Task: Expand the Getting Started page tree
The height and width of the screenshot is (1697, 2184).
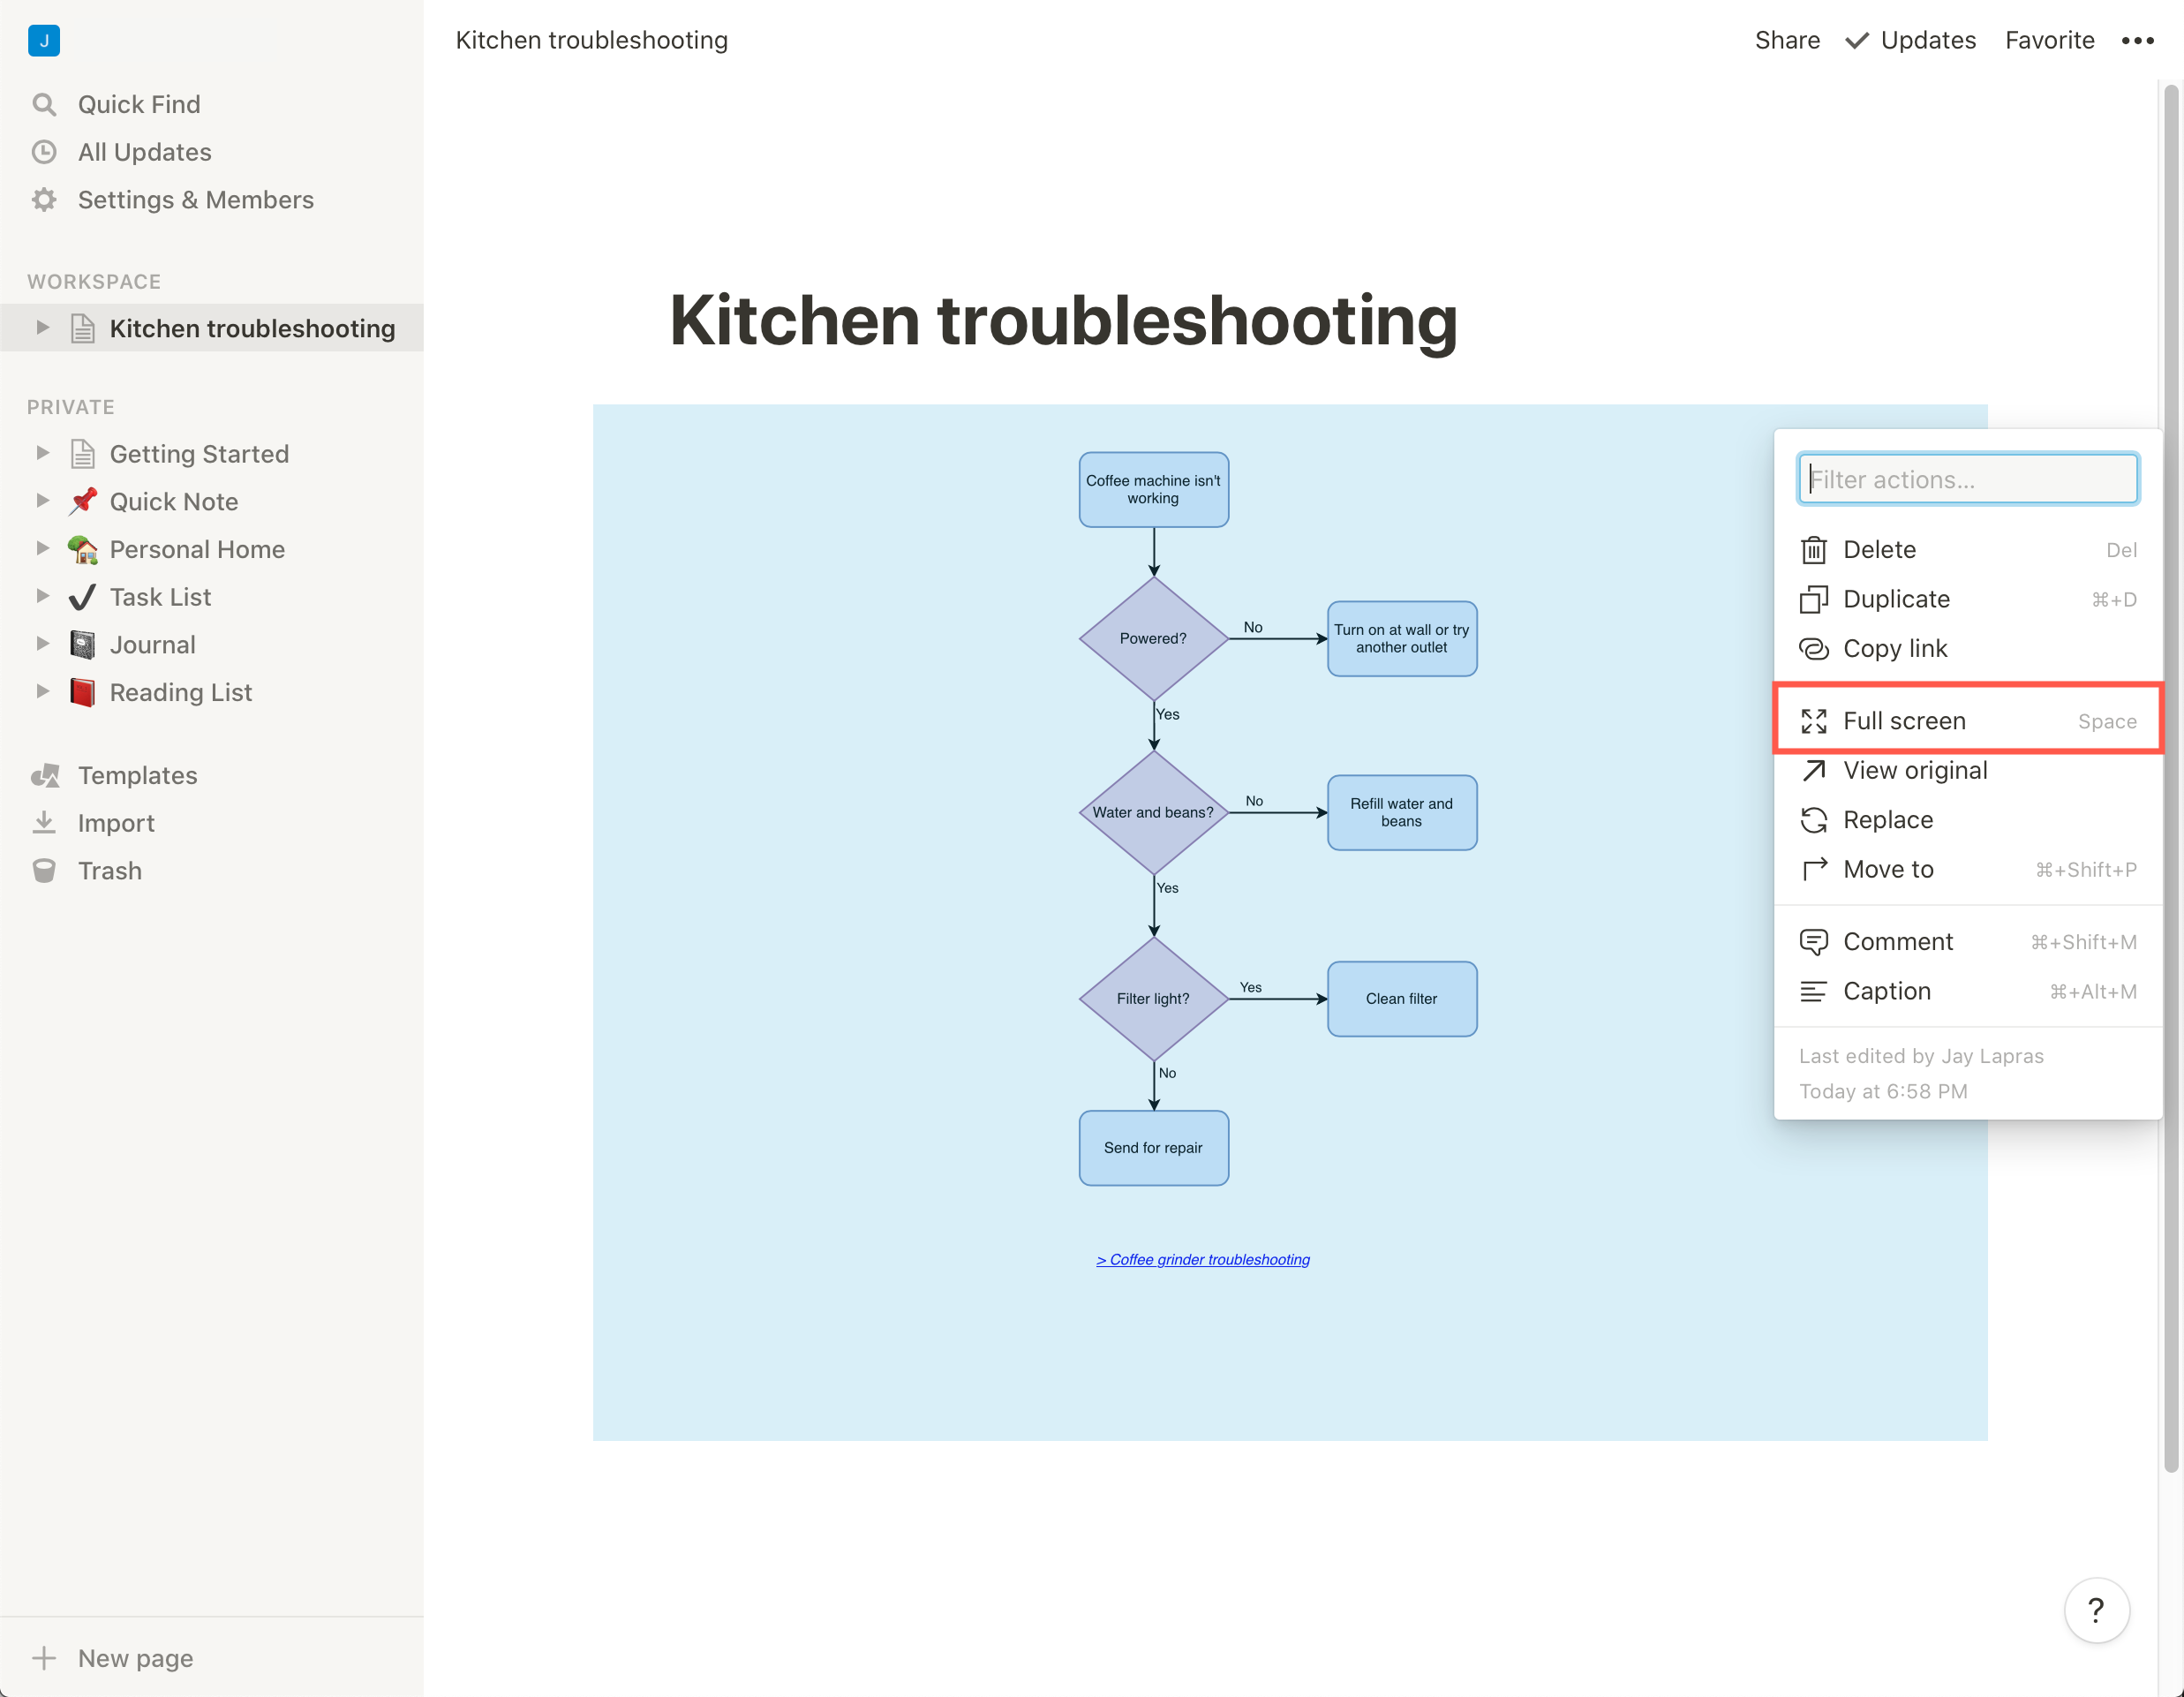Action: (x=42, y=453)
